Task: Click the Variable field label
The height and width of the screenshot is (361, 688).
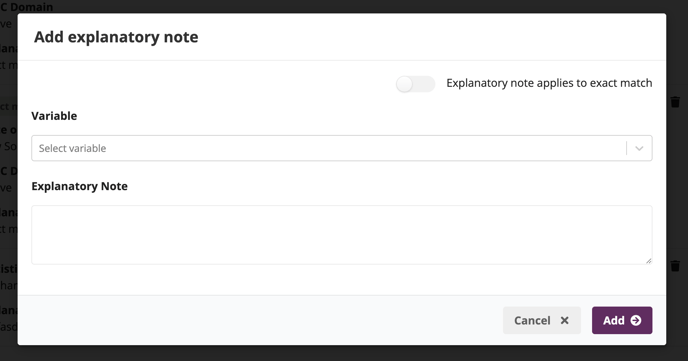Action: point(54,116)
